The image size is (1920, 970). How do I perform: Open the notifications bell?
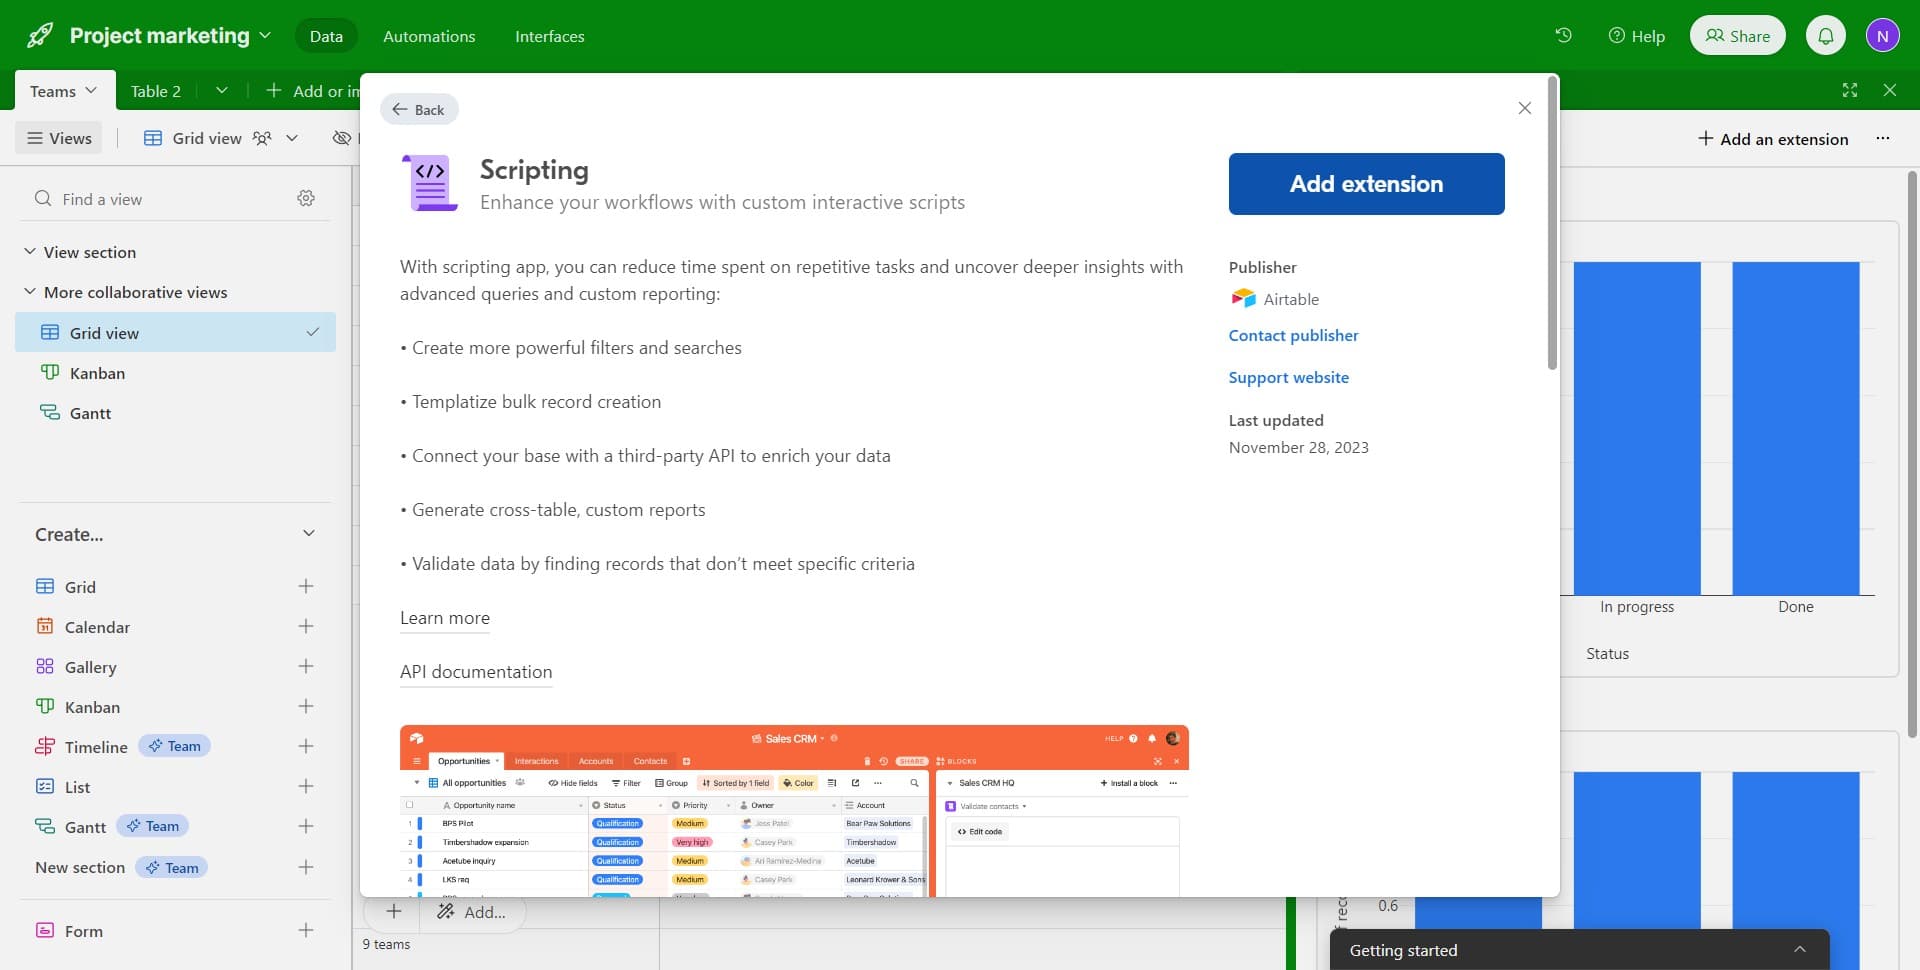click(1826, 34)
